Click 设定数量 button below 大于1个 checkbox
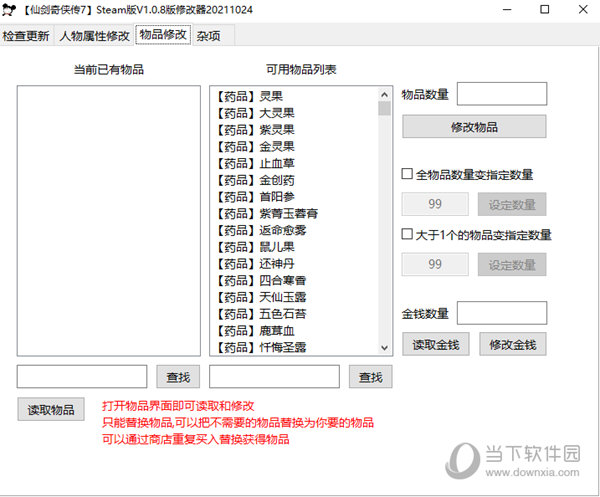This screenshot has width=600, height=497. [512, 264]
